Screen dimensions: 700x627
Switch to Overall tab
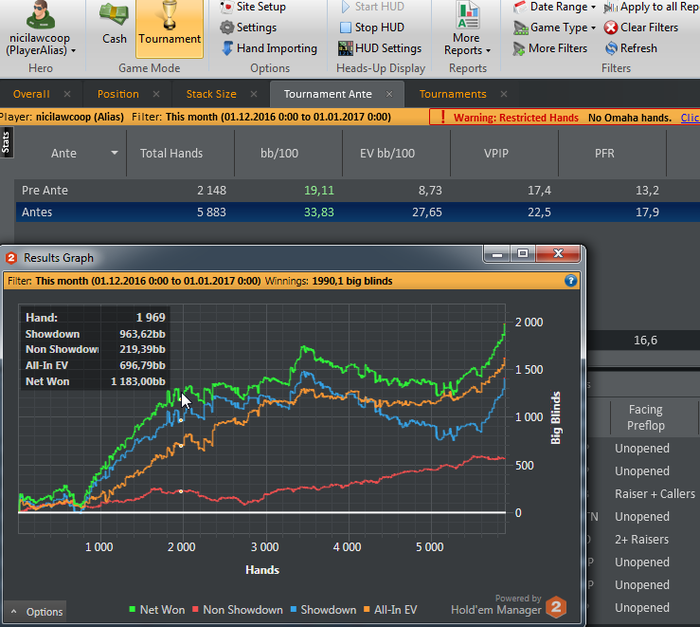31,94
